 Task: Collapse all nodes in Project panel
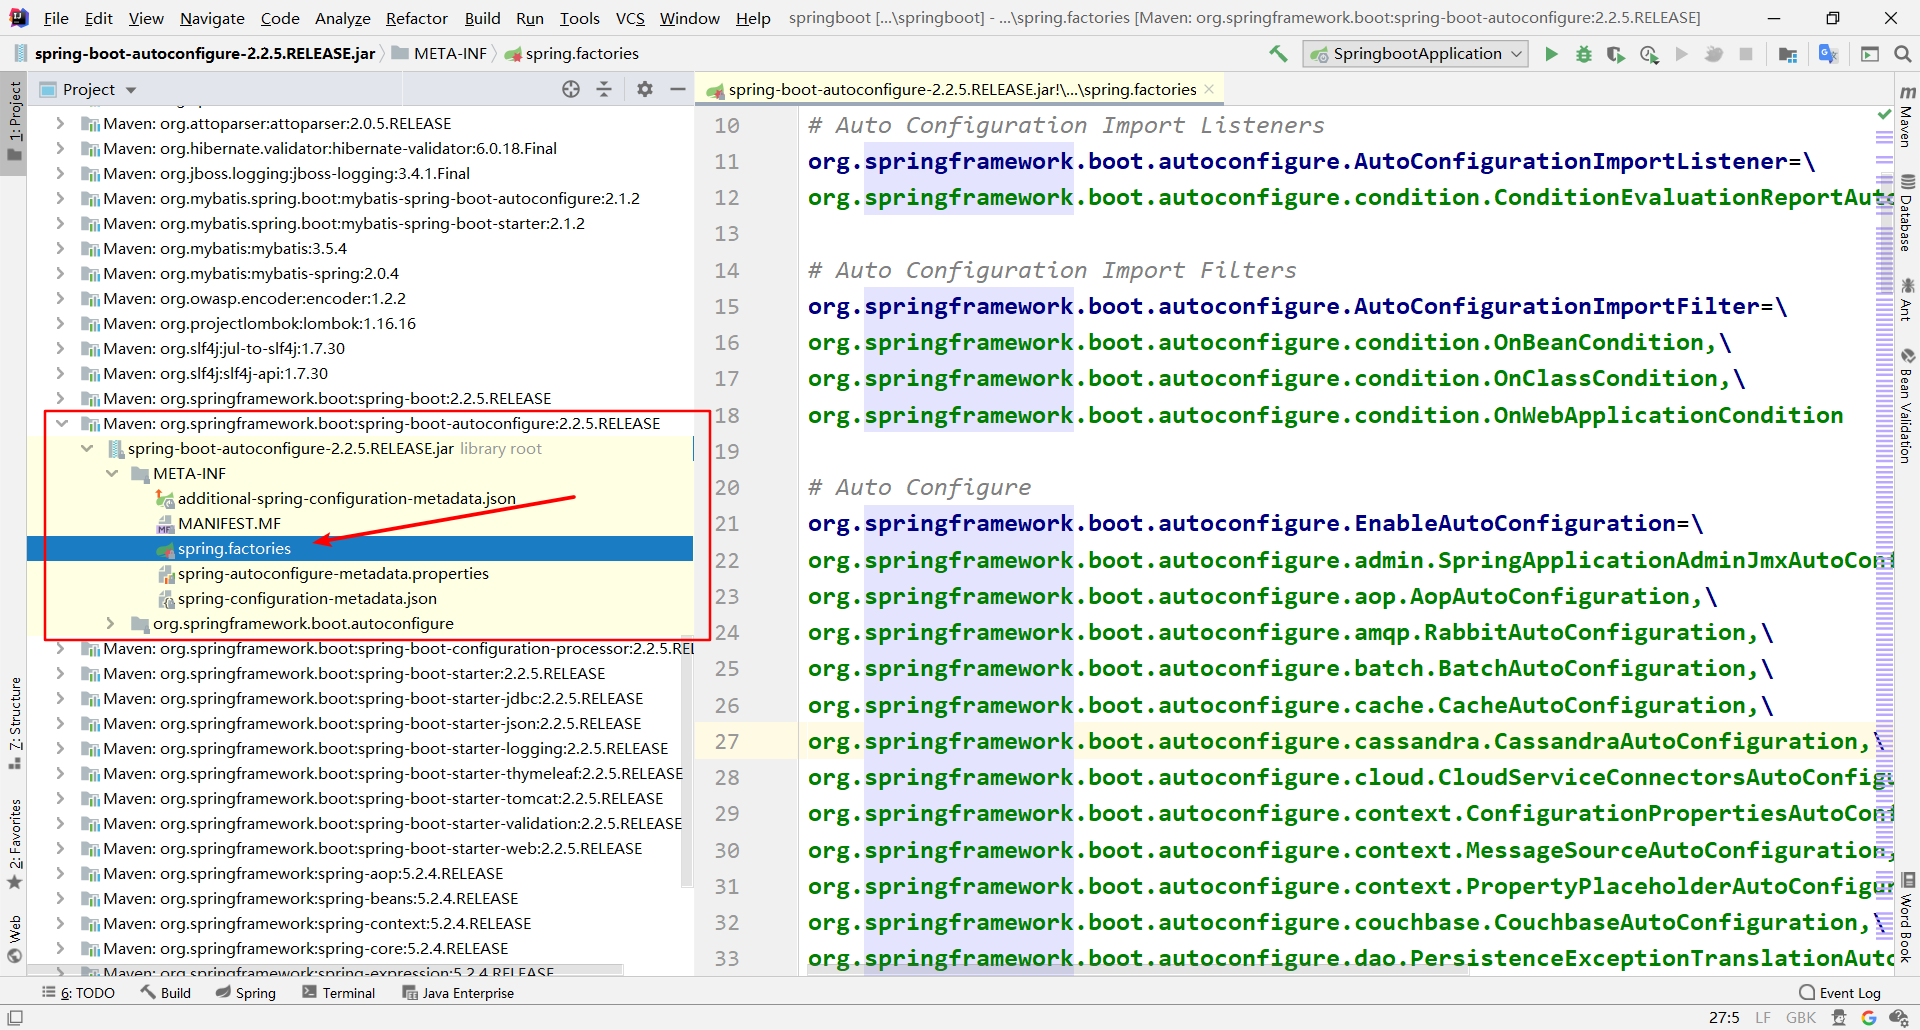pos(604,89)
